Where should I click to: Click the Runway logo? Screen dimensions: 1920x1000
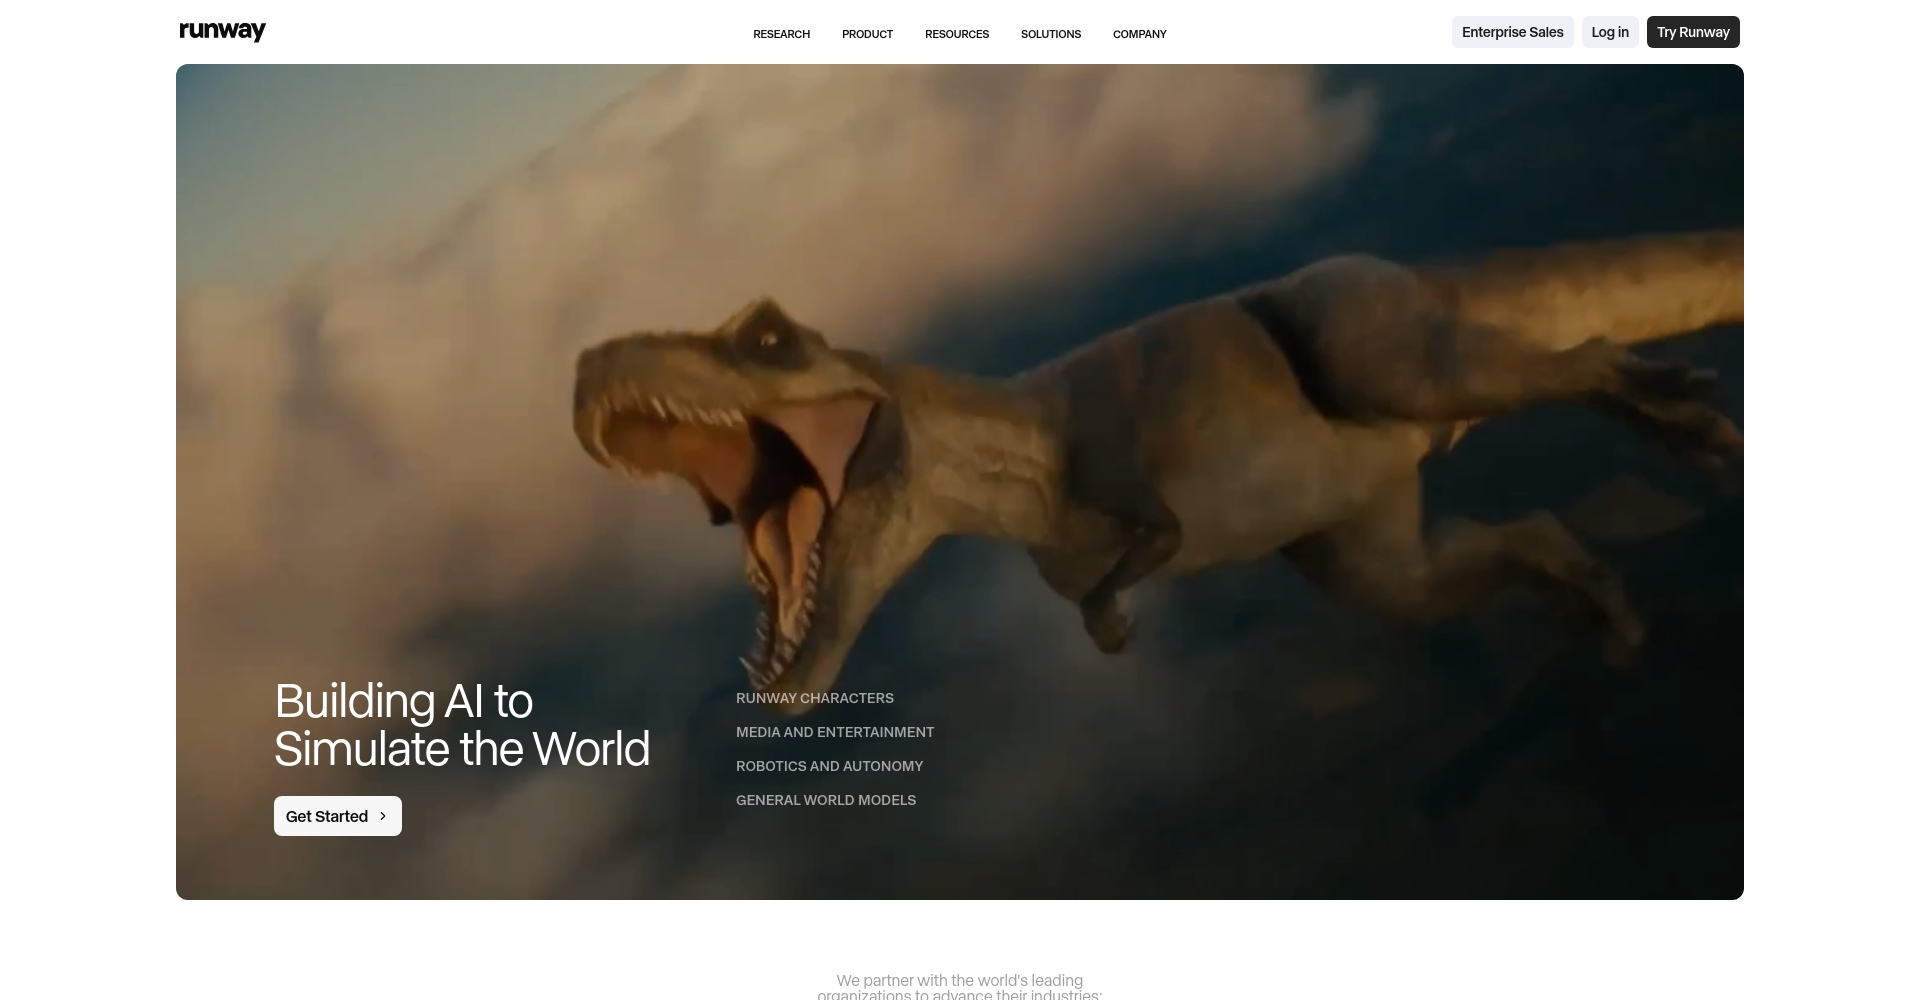[x=222, y=31]
